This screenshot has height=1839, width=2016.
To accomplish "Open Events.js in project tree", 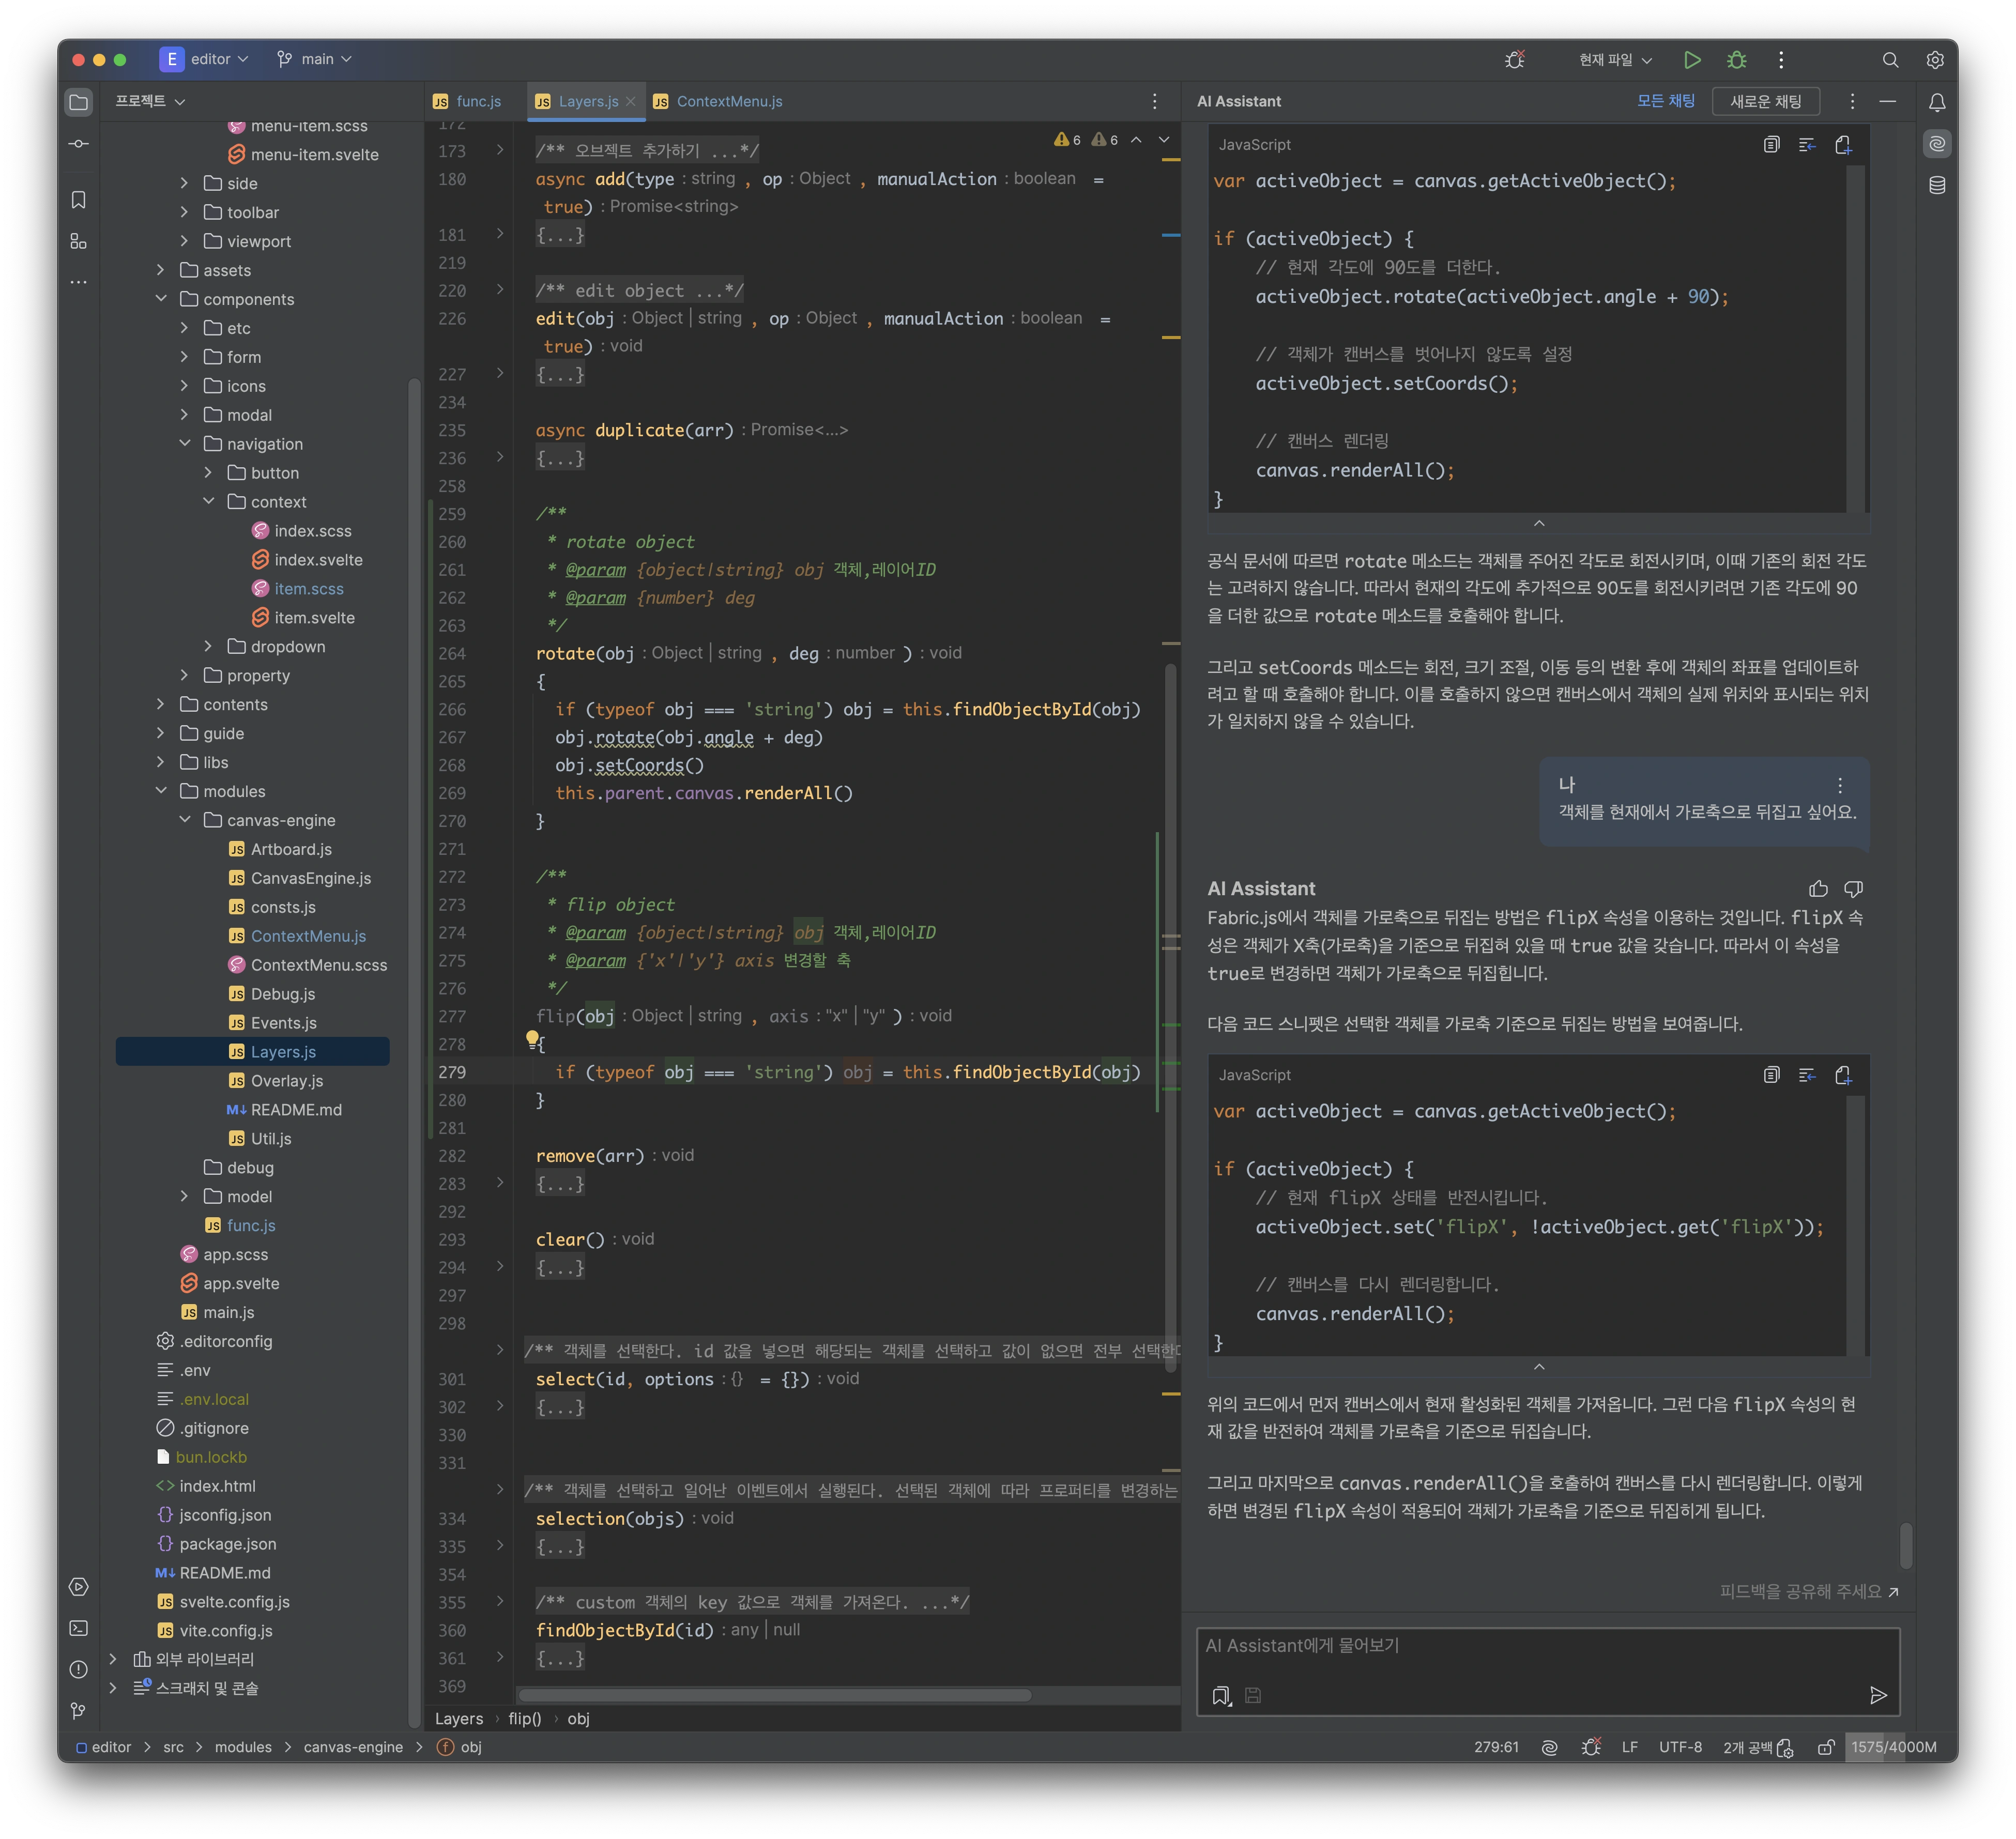I will coord(283,1023).
